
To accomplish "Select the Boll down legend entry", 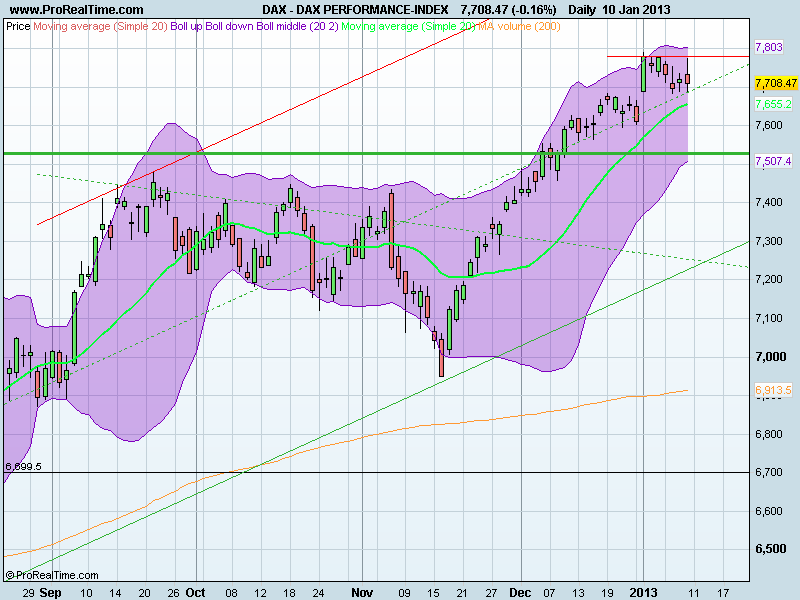I will tap(229, 26).
